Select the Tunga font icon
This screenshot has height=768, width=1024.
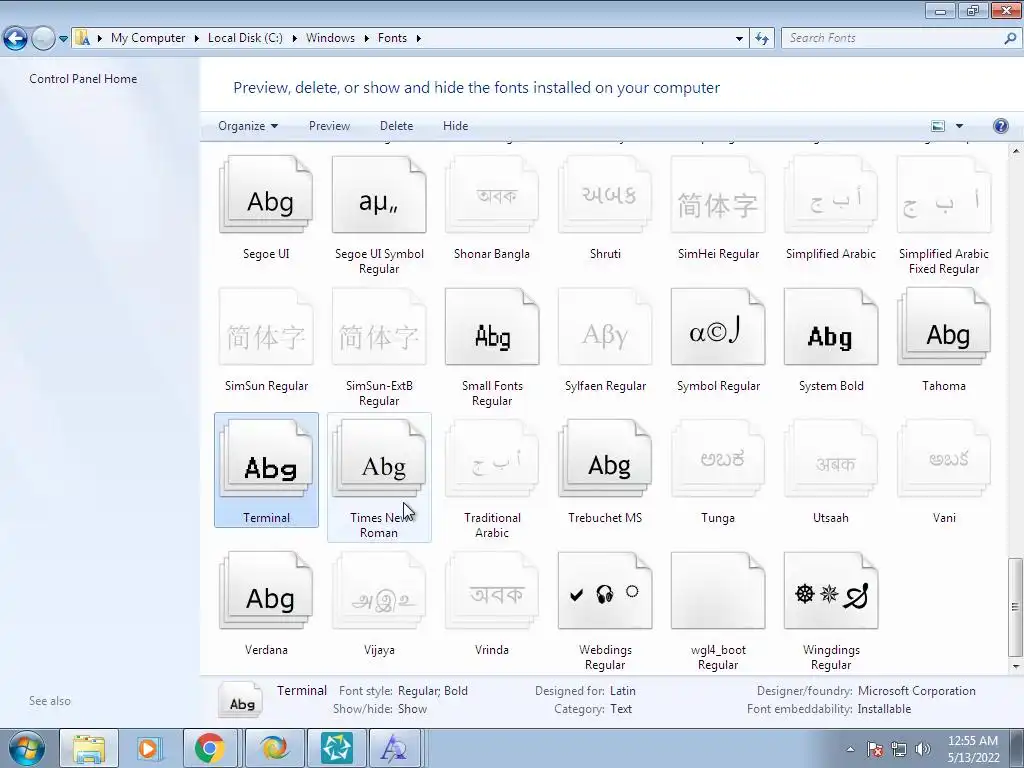click(x=718, y=458)
